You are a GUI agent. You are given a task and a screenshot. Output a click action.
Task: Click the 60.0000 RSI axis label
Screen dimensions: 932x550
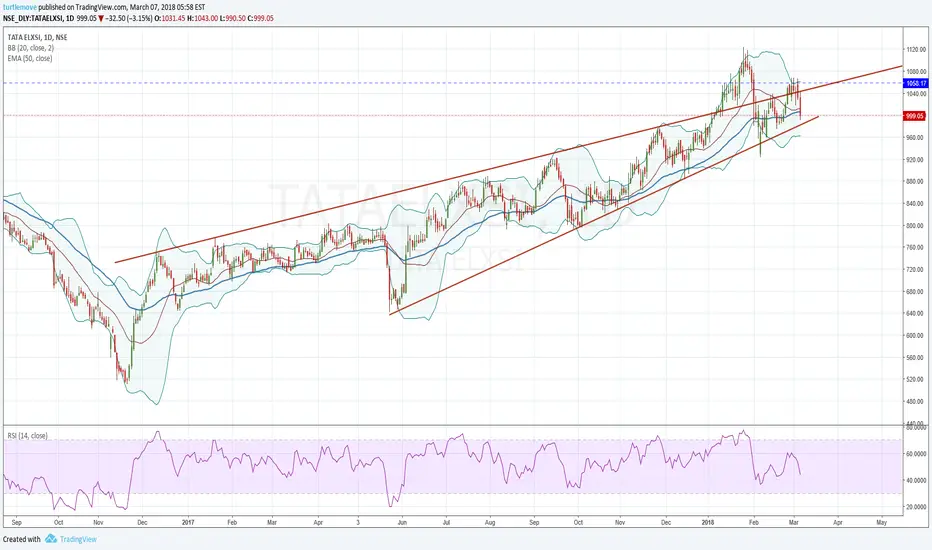point(916,454)
